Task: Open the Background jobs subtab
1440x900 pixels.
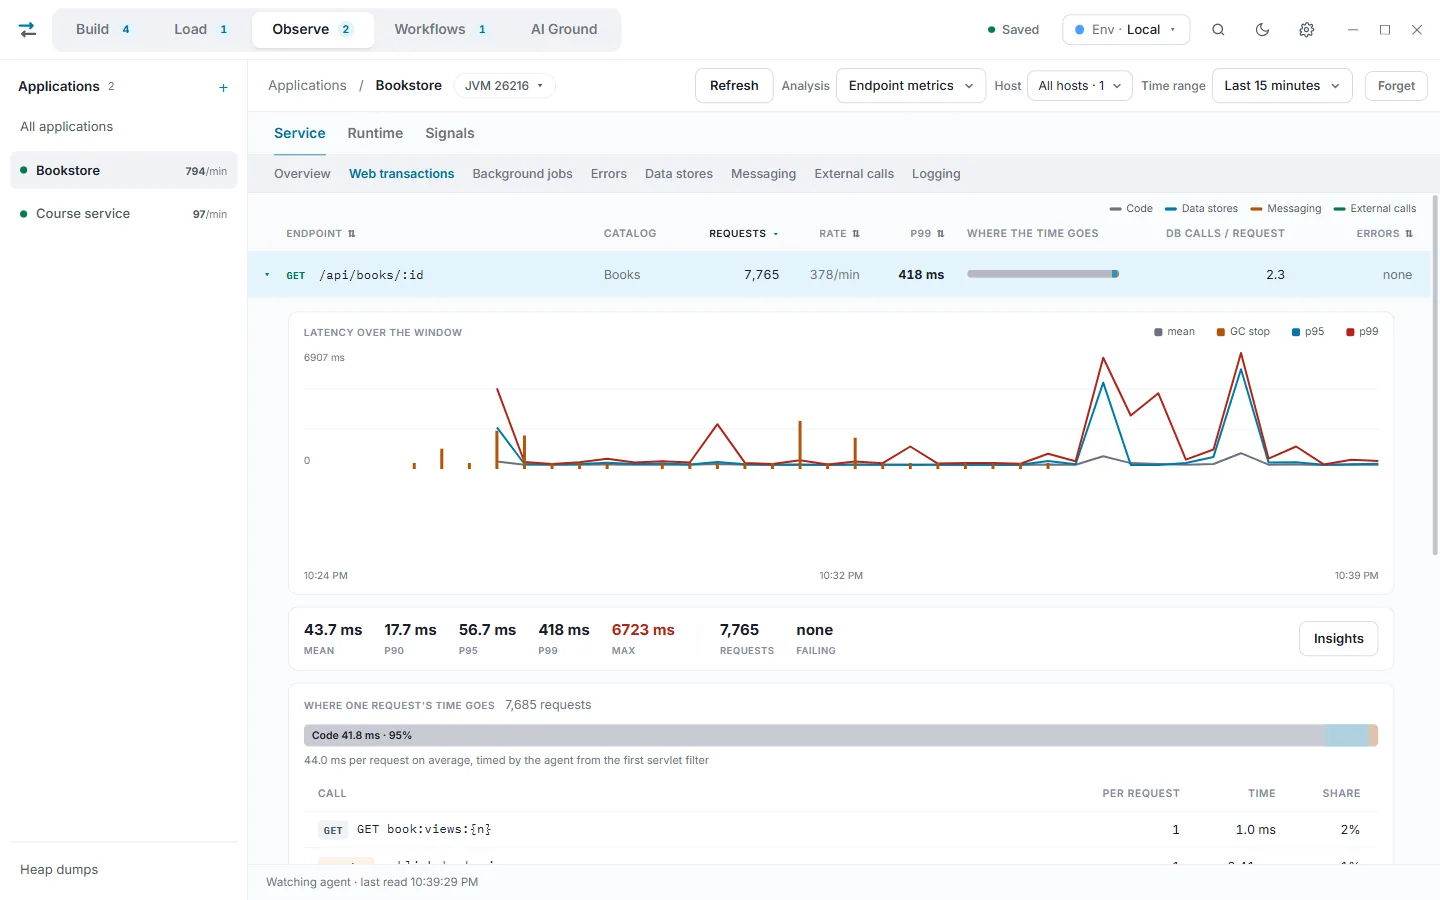Action: (522, 174)
